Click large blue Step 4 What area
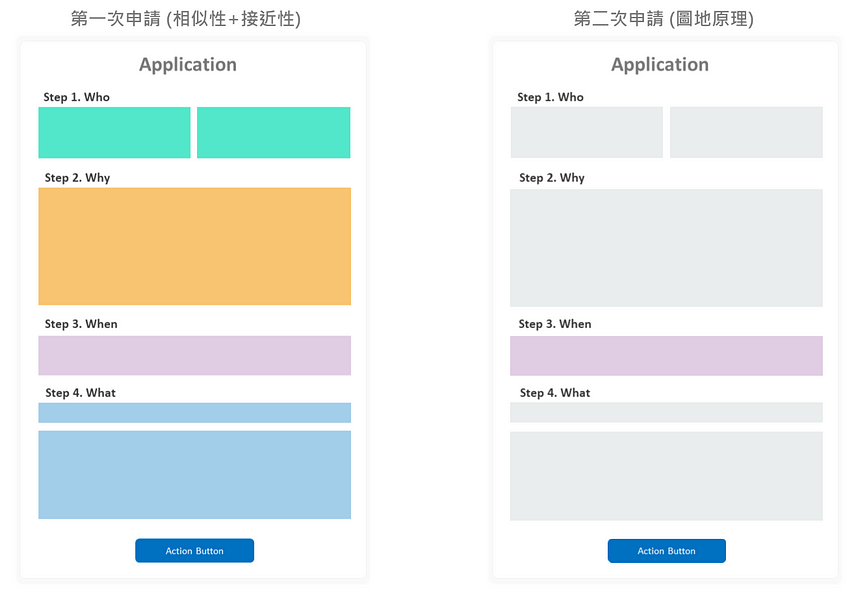This screenshot has height=600, width=854. [x=194, y=475]
